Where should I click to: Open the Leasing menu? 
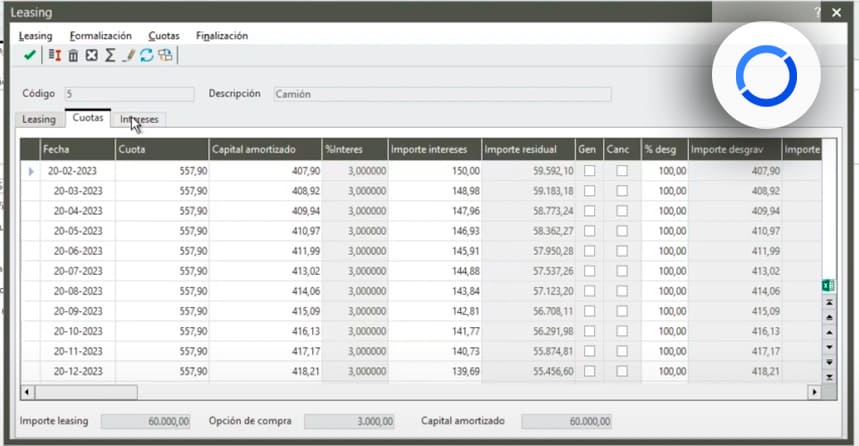pos(36,36)
